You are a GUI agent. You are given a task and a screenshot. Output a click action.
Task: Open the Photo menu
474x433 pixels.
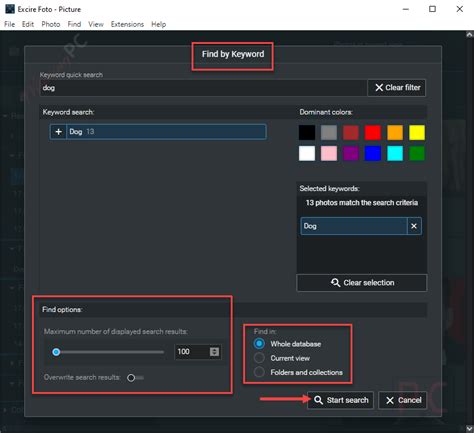51,24
